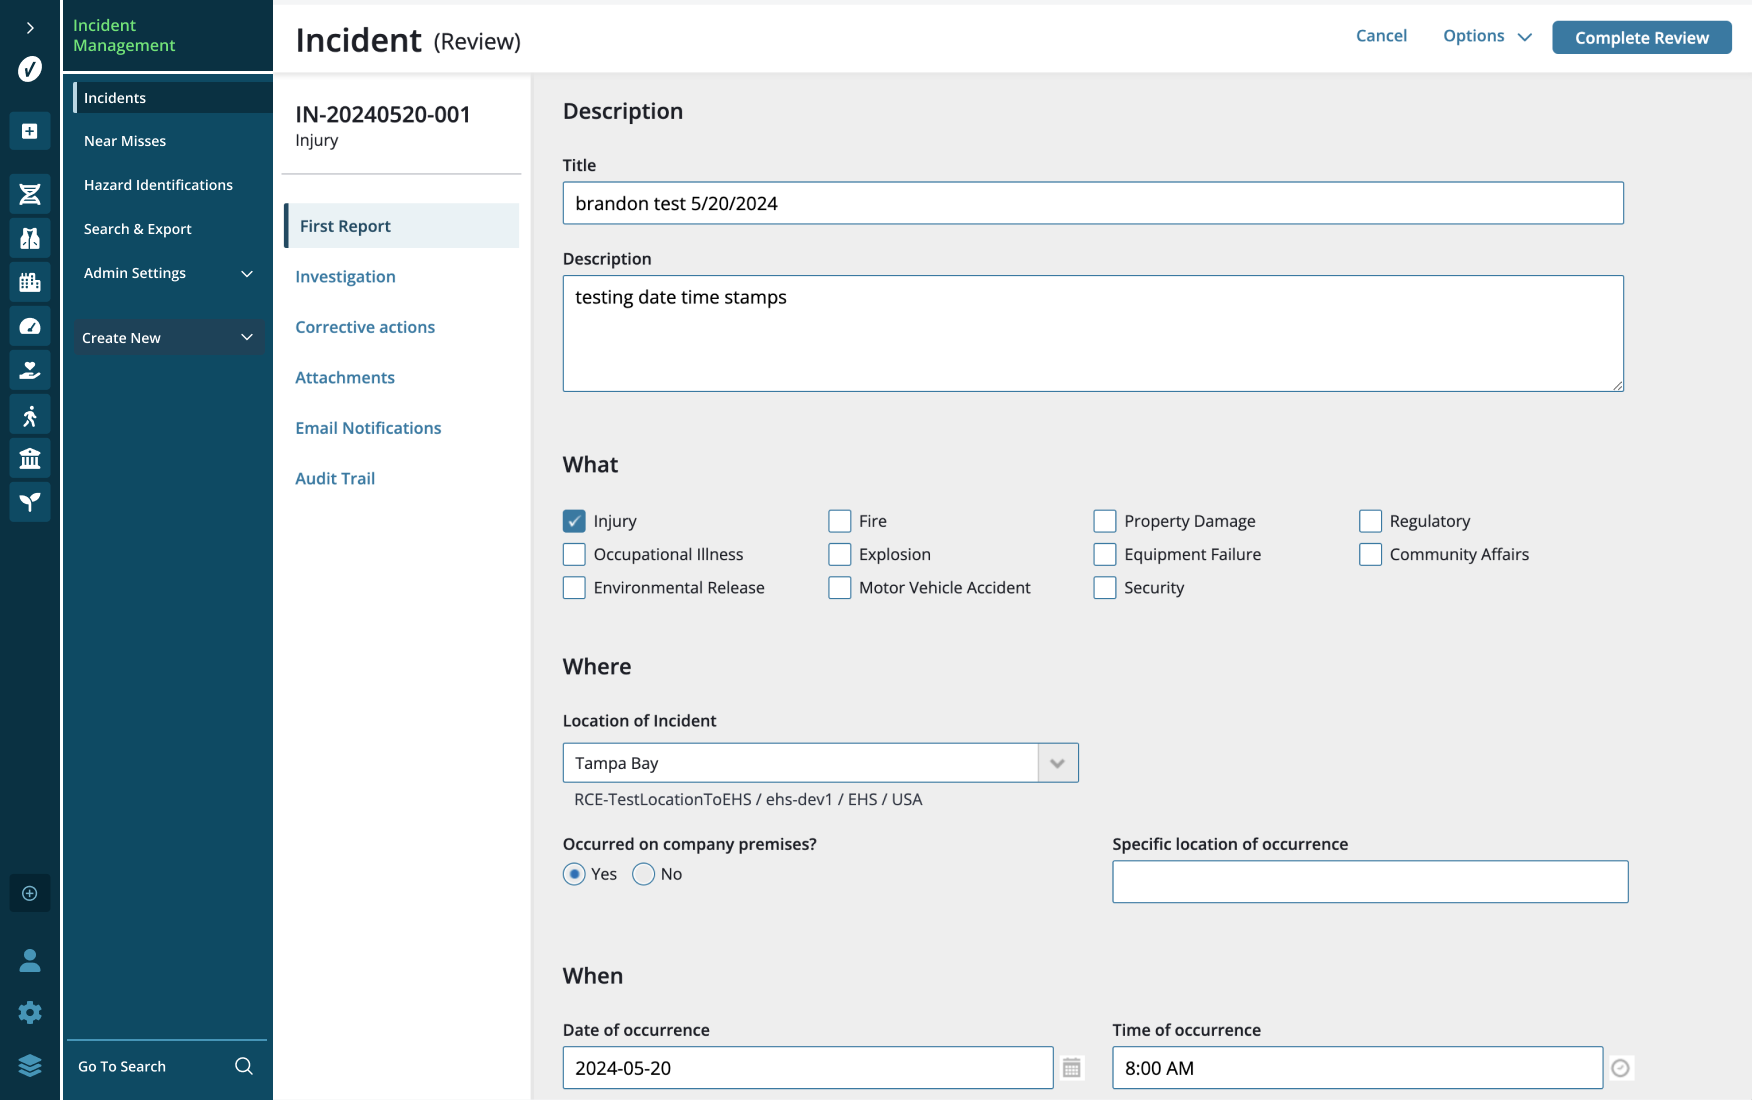Open the building module icon
1752x1100 pixels.
click(30, 282)
